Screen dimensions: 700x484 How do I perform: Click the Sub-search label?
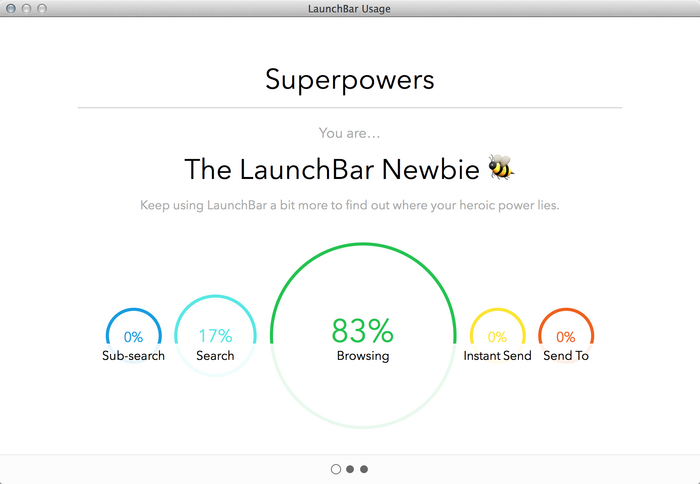coord(133,356)
